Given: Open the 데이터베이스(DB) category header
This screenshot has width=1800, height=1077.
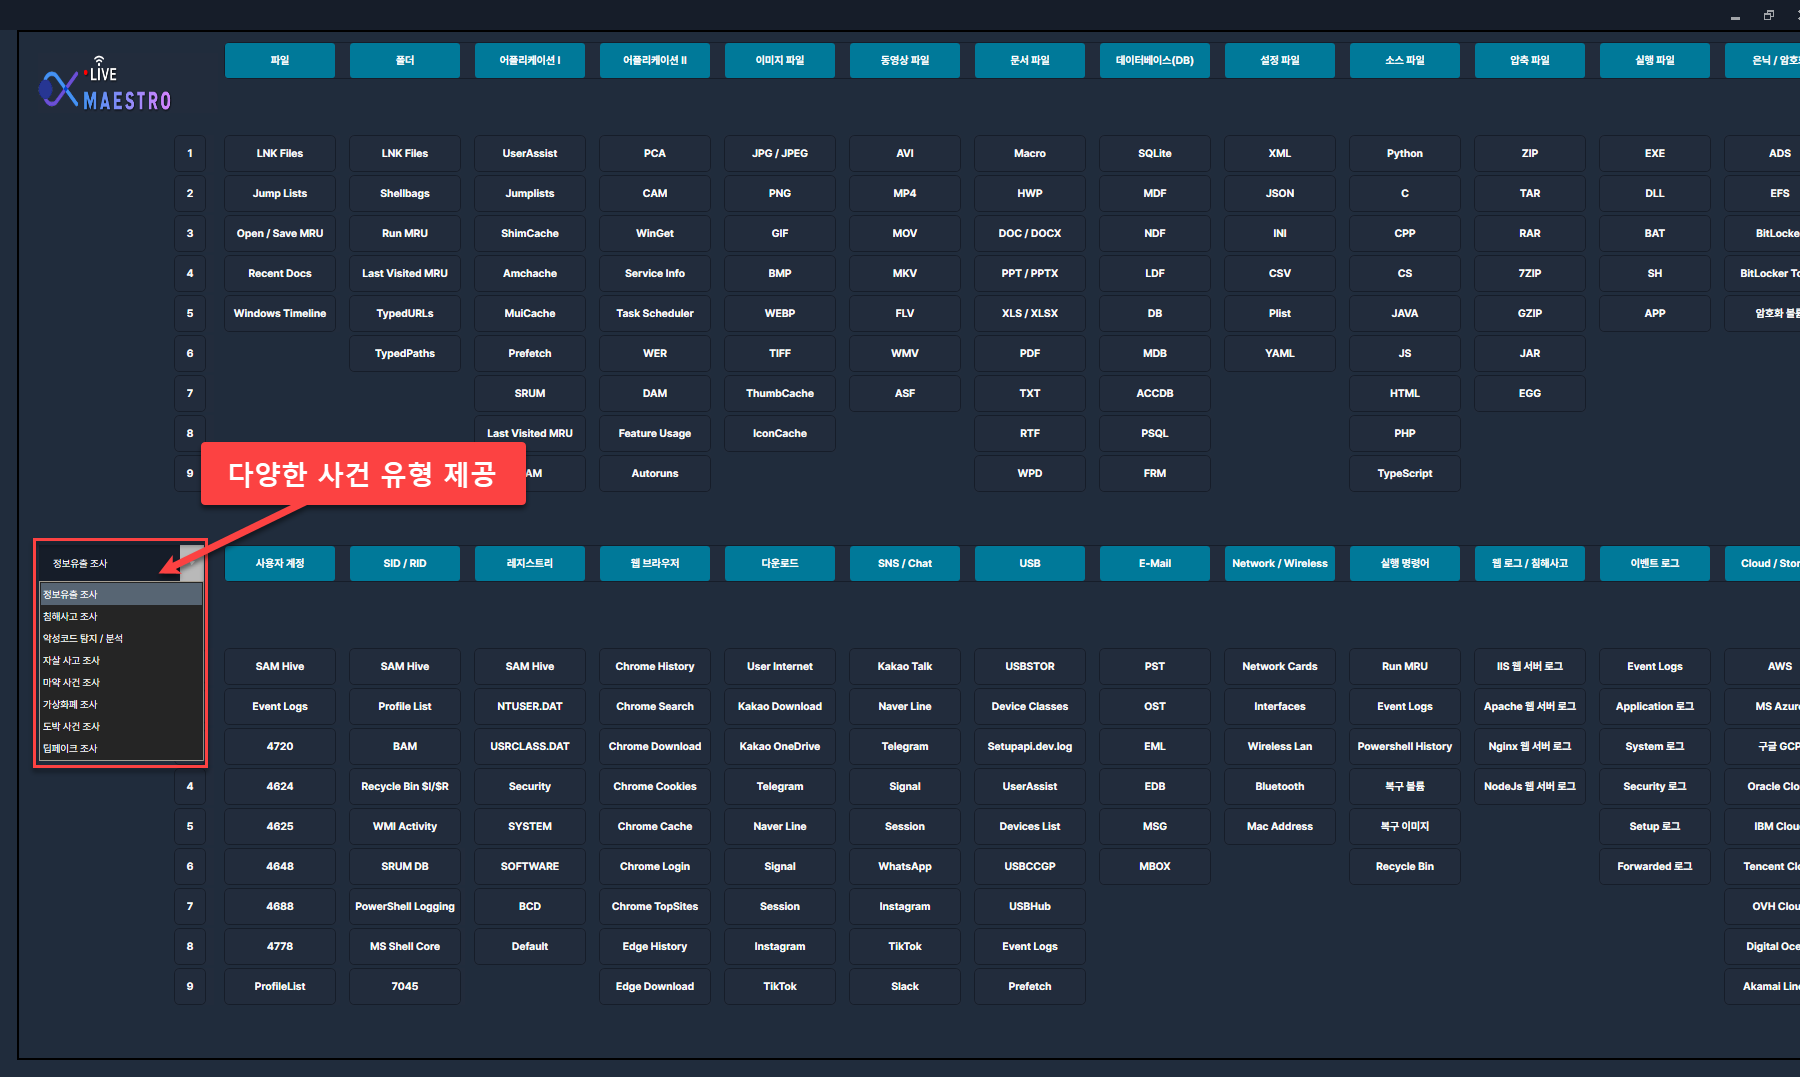Looking at the screenshot, I should pyautogui.click(x=1155, y=60).
